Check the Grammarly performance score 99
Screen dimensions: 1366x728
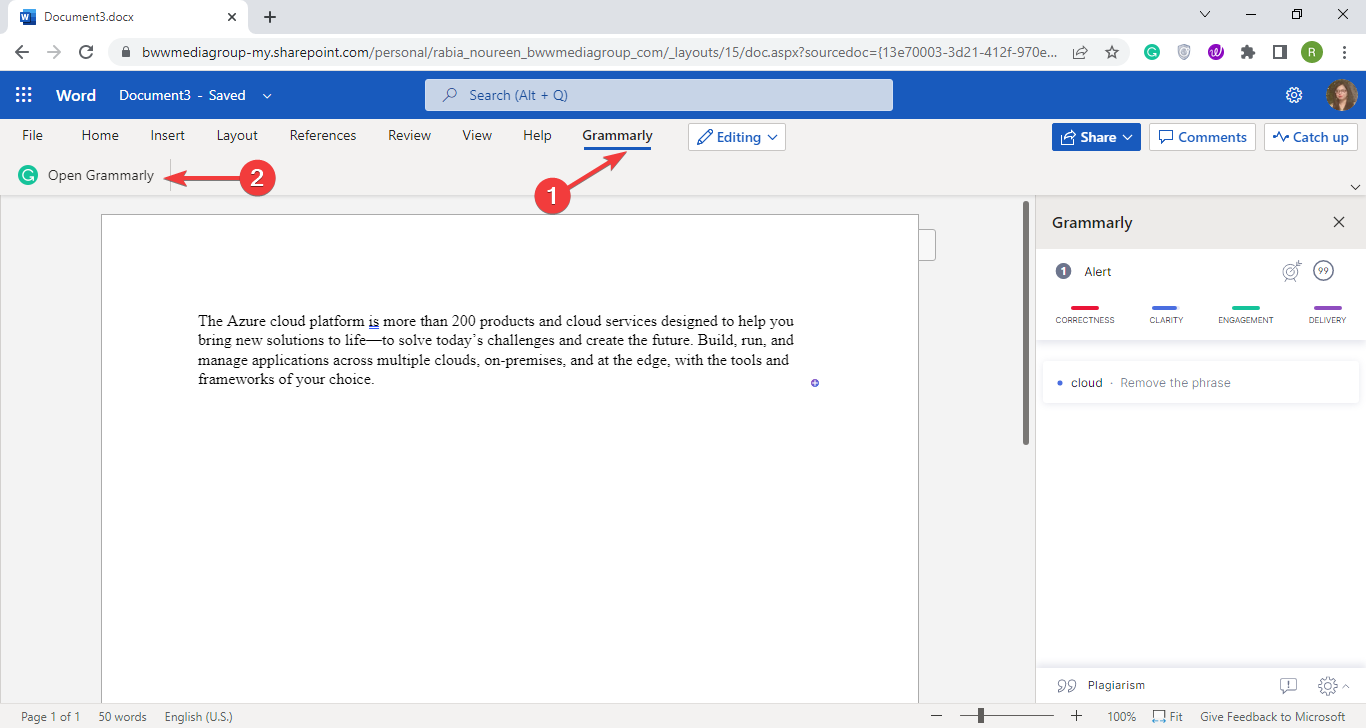[x=1323, y=270]
